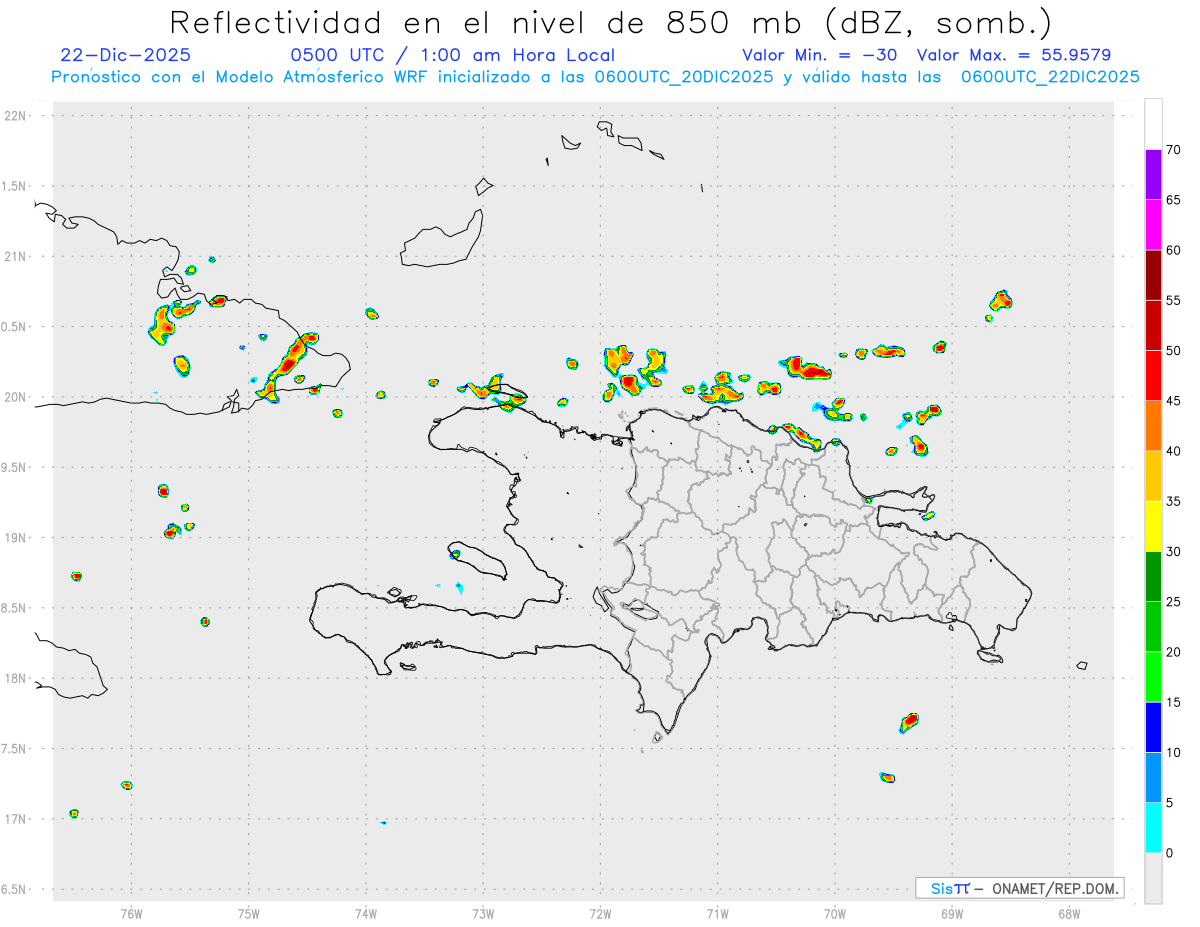Select the orange 40-45 dBZ color band
This screenshot has width=1200, height=927.
(x=1153, y=426)
